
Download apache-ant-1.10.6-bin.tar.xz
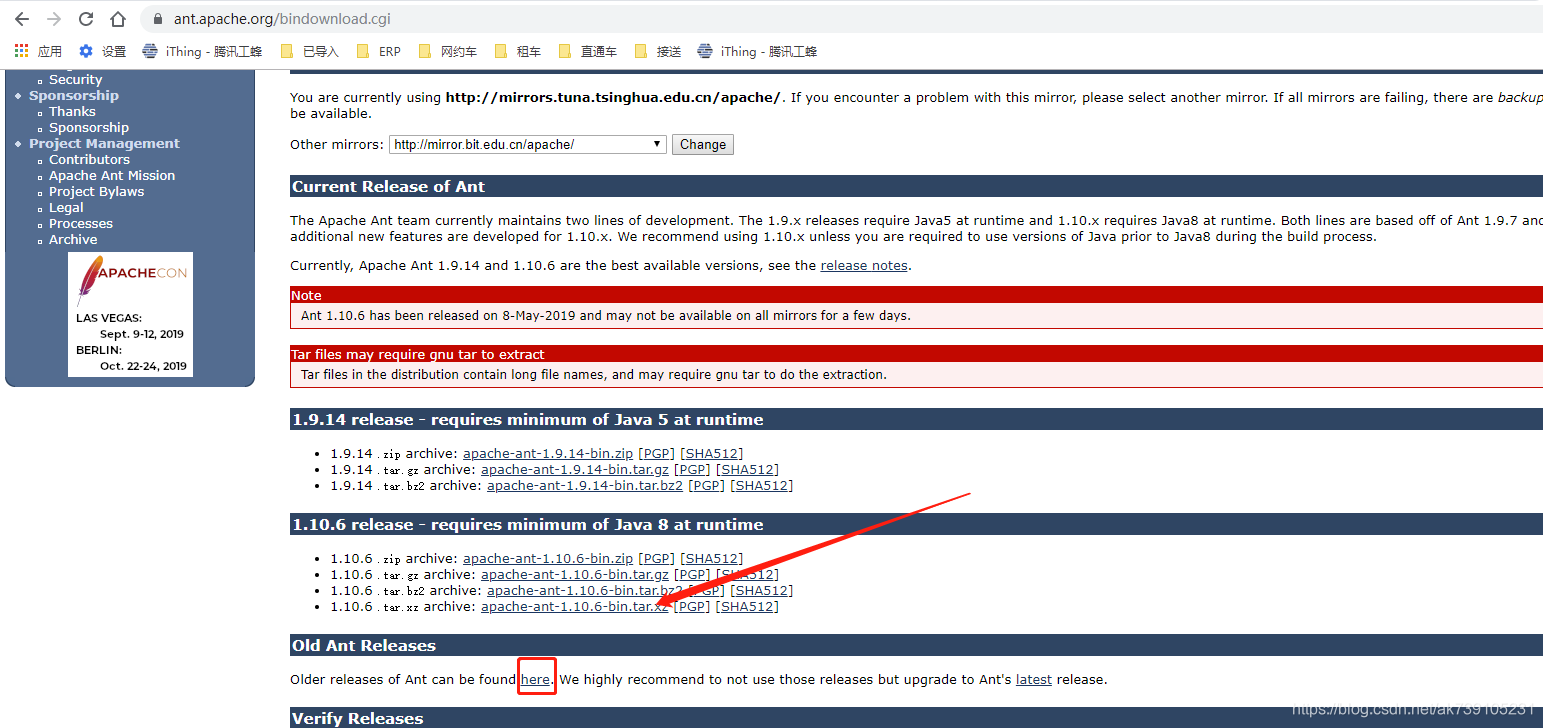click(575, 607)
